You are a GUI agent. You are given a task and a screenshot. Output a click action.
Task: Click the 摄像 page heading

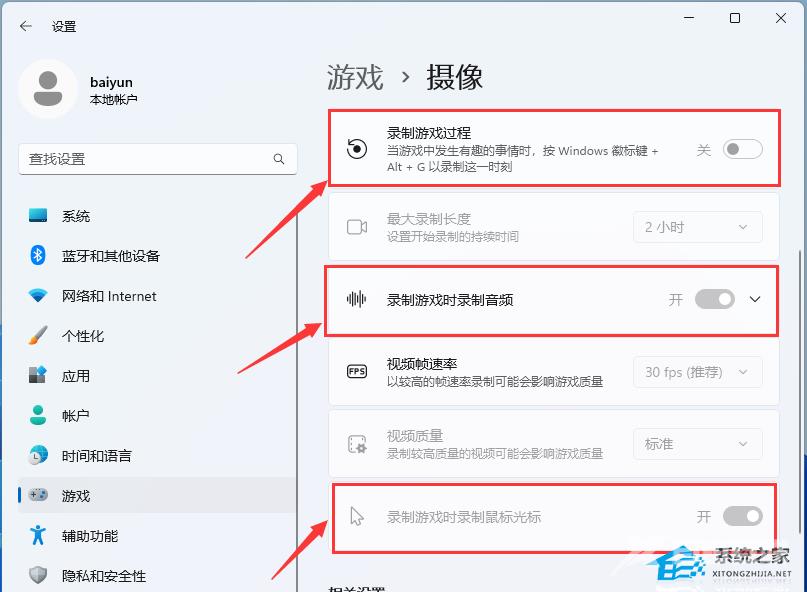click(454, 77)
